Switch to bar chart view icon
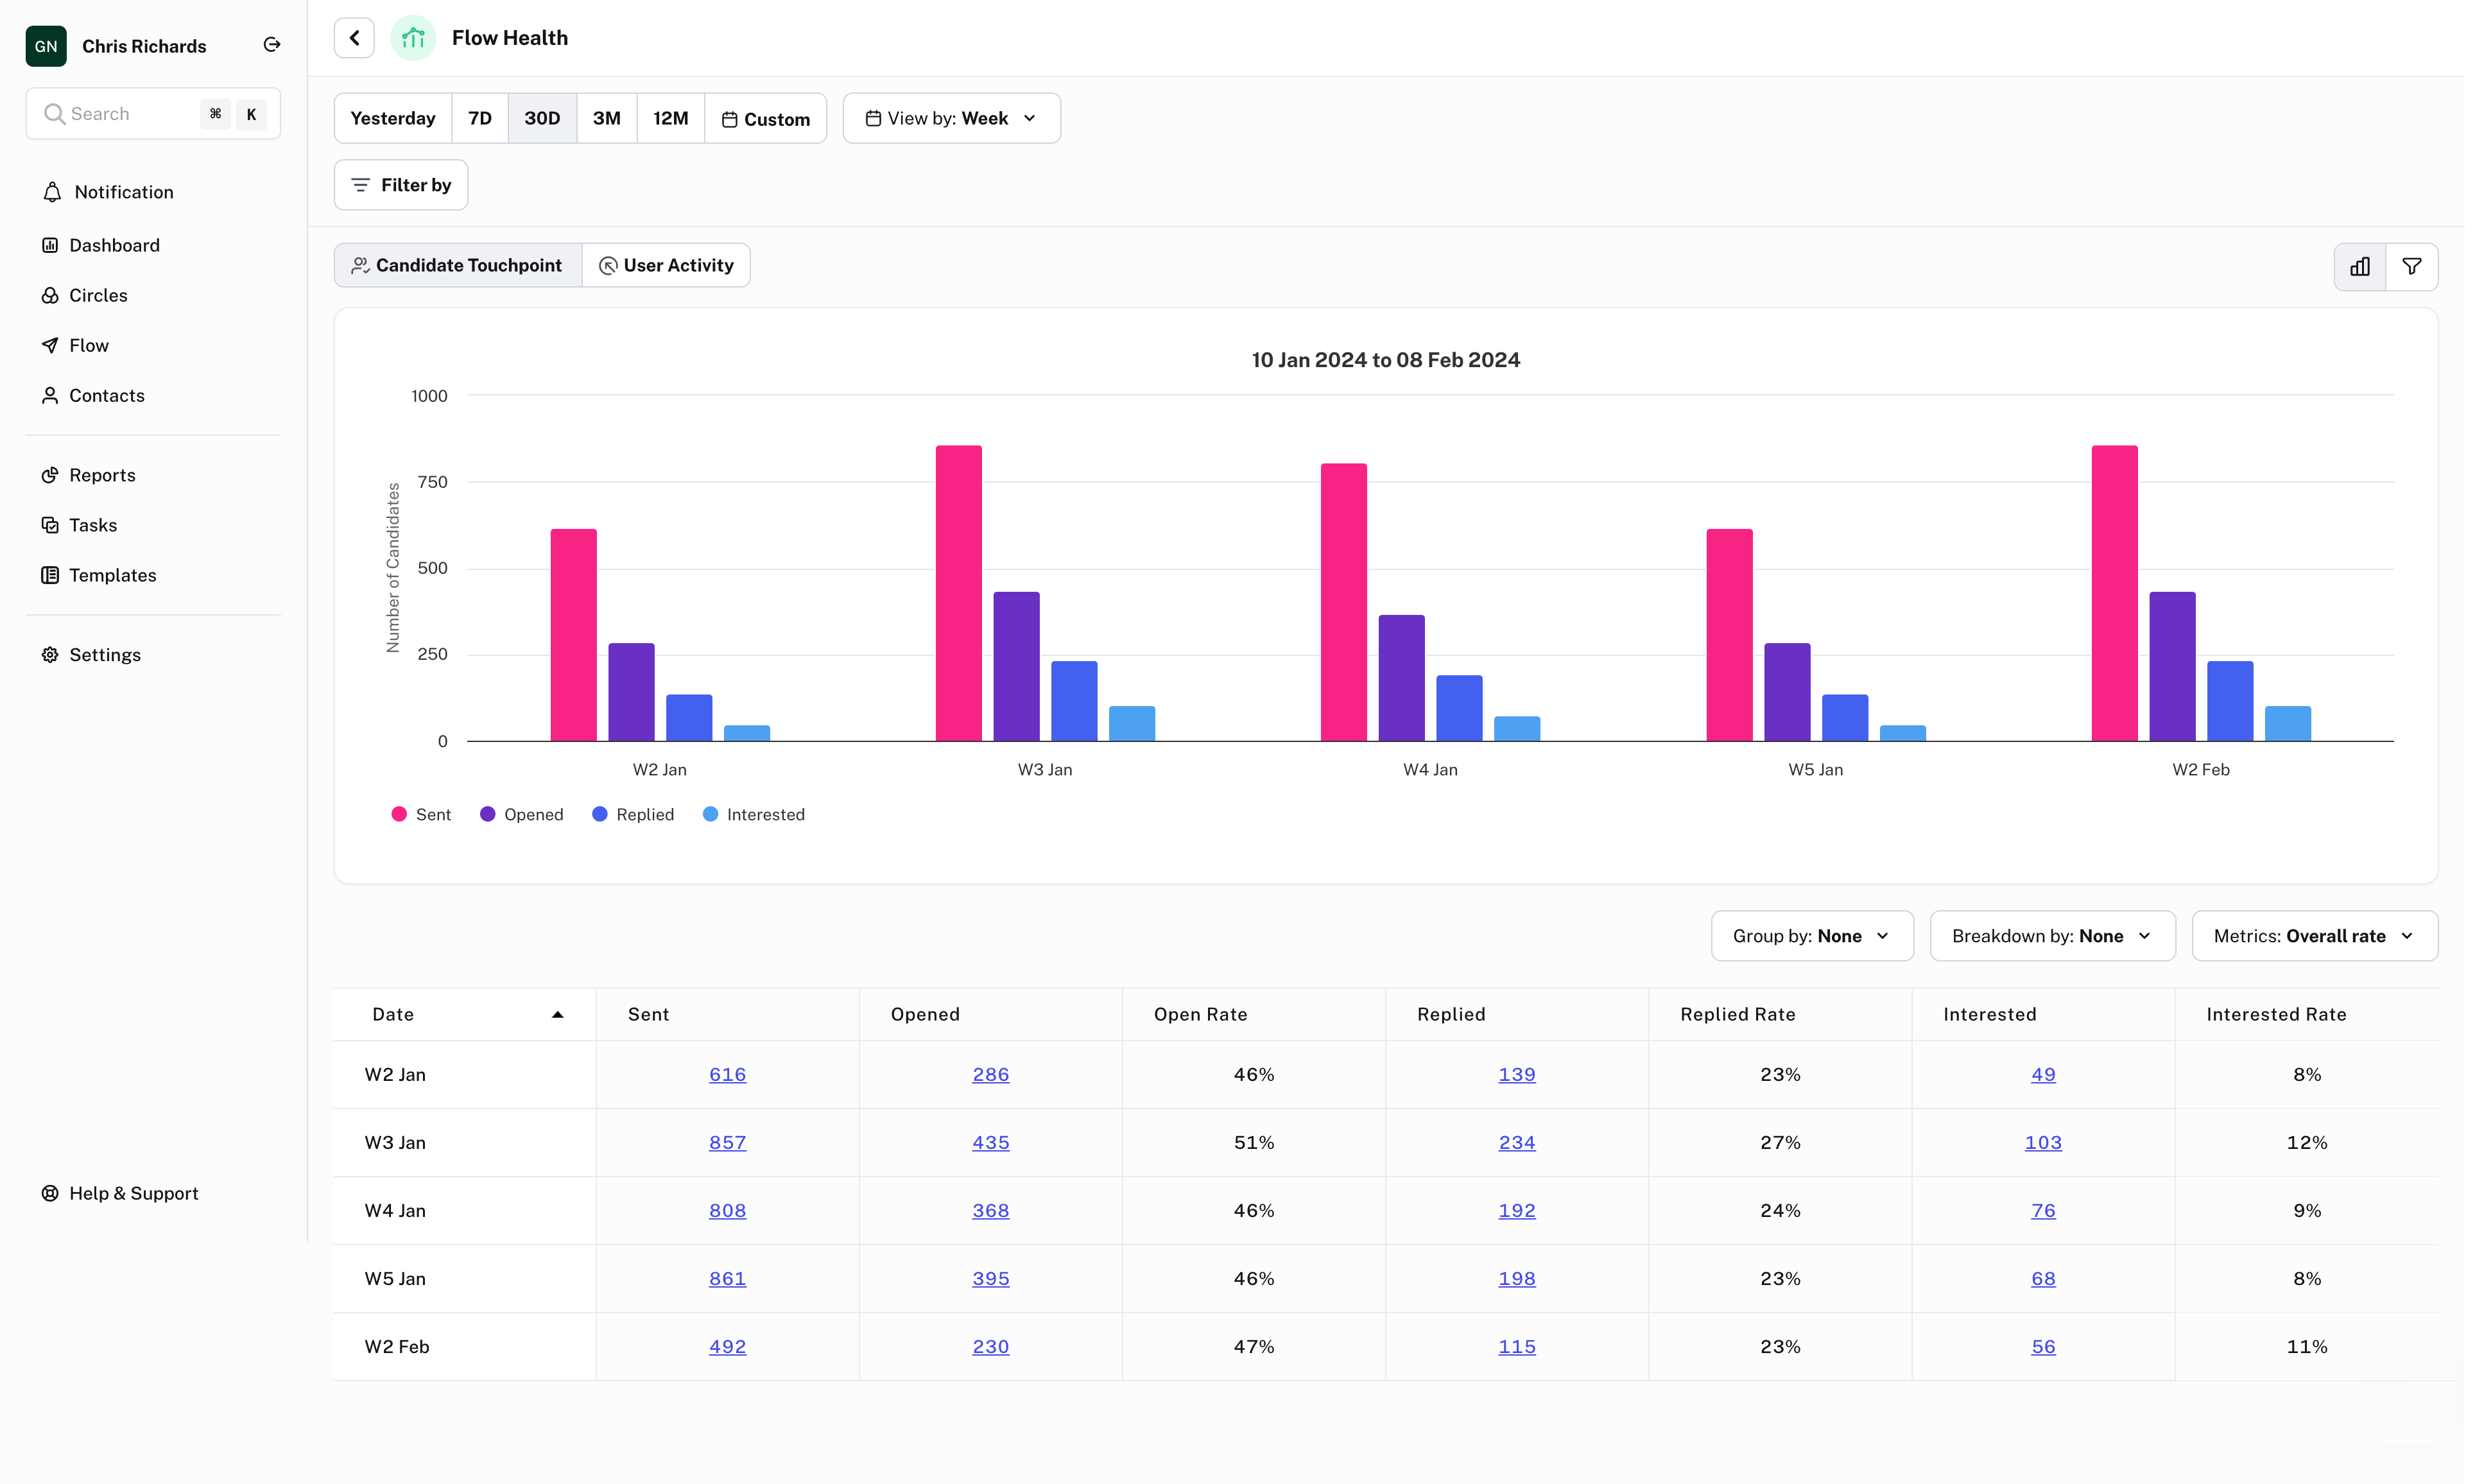This screenshot has width=2484, height=1484. pos(2360,267)
